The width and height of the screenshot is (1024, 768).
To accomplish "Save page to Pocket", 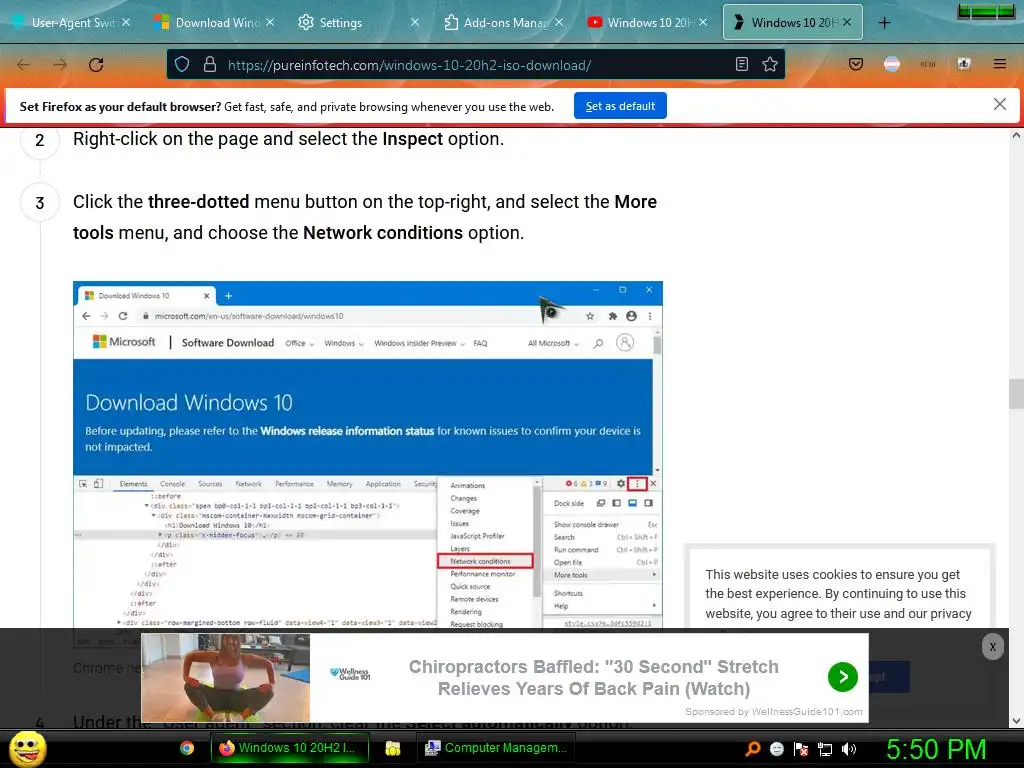I will pyautogui.click(x=856, y=64).
